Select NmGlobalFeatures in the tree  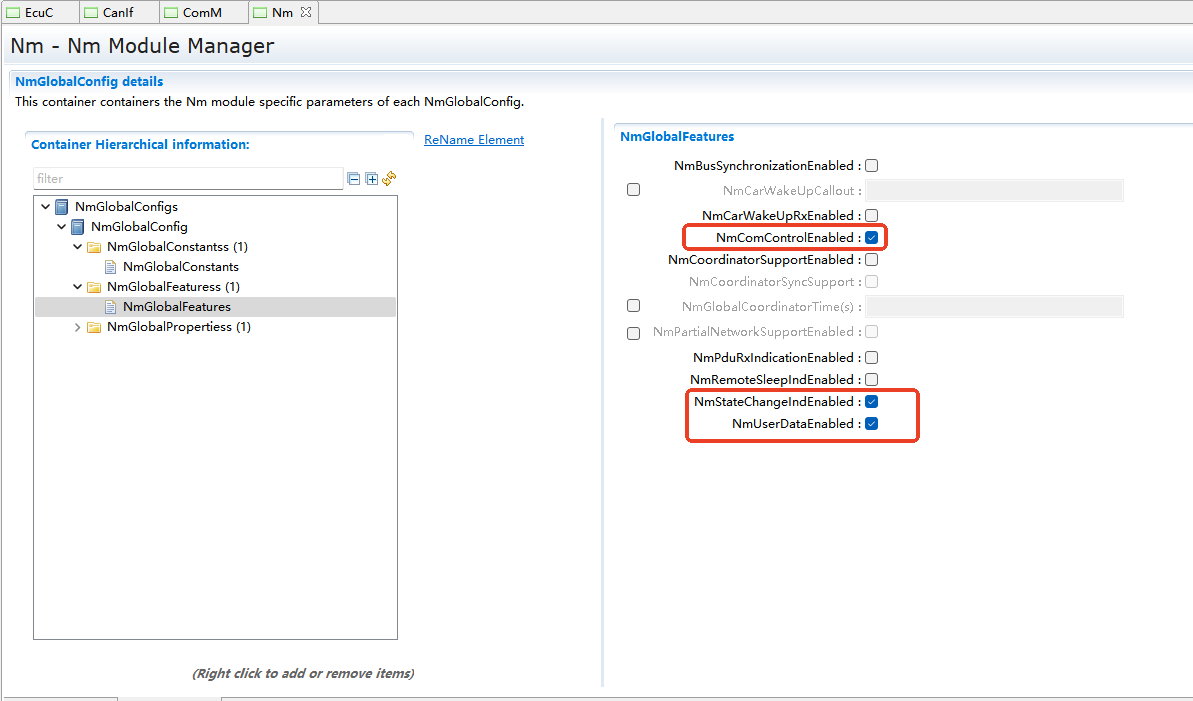pyautogui.click(x=176, y=307)
